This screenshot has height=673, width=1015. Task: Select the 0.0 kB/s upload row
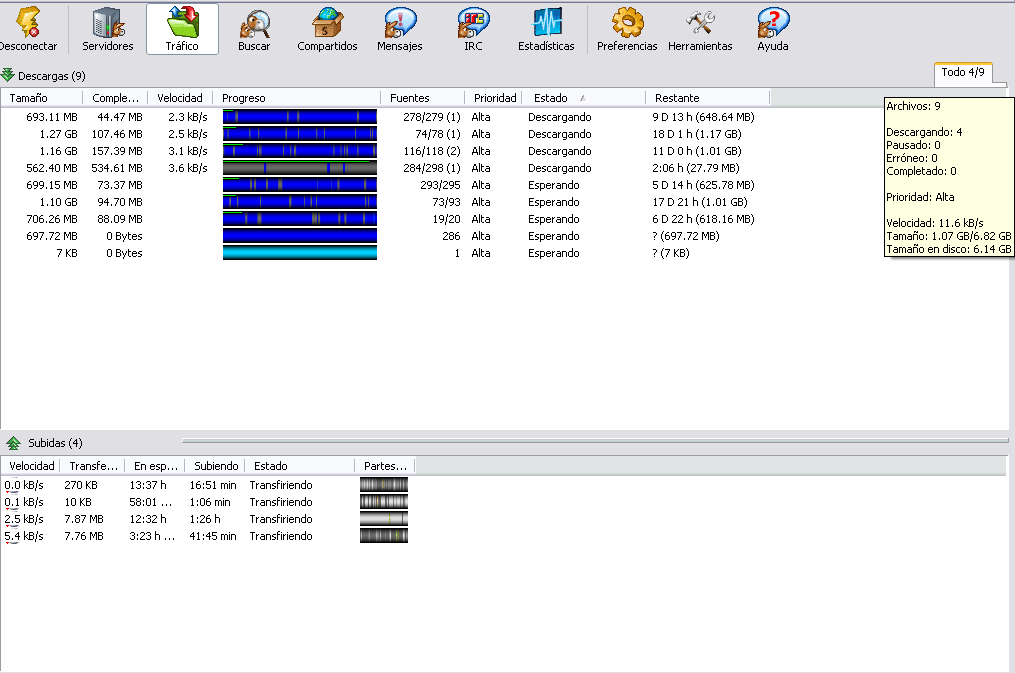coord(207,485)
